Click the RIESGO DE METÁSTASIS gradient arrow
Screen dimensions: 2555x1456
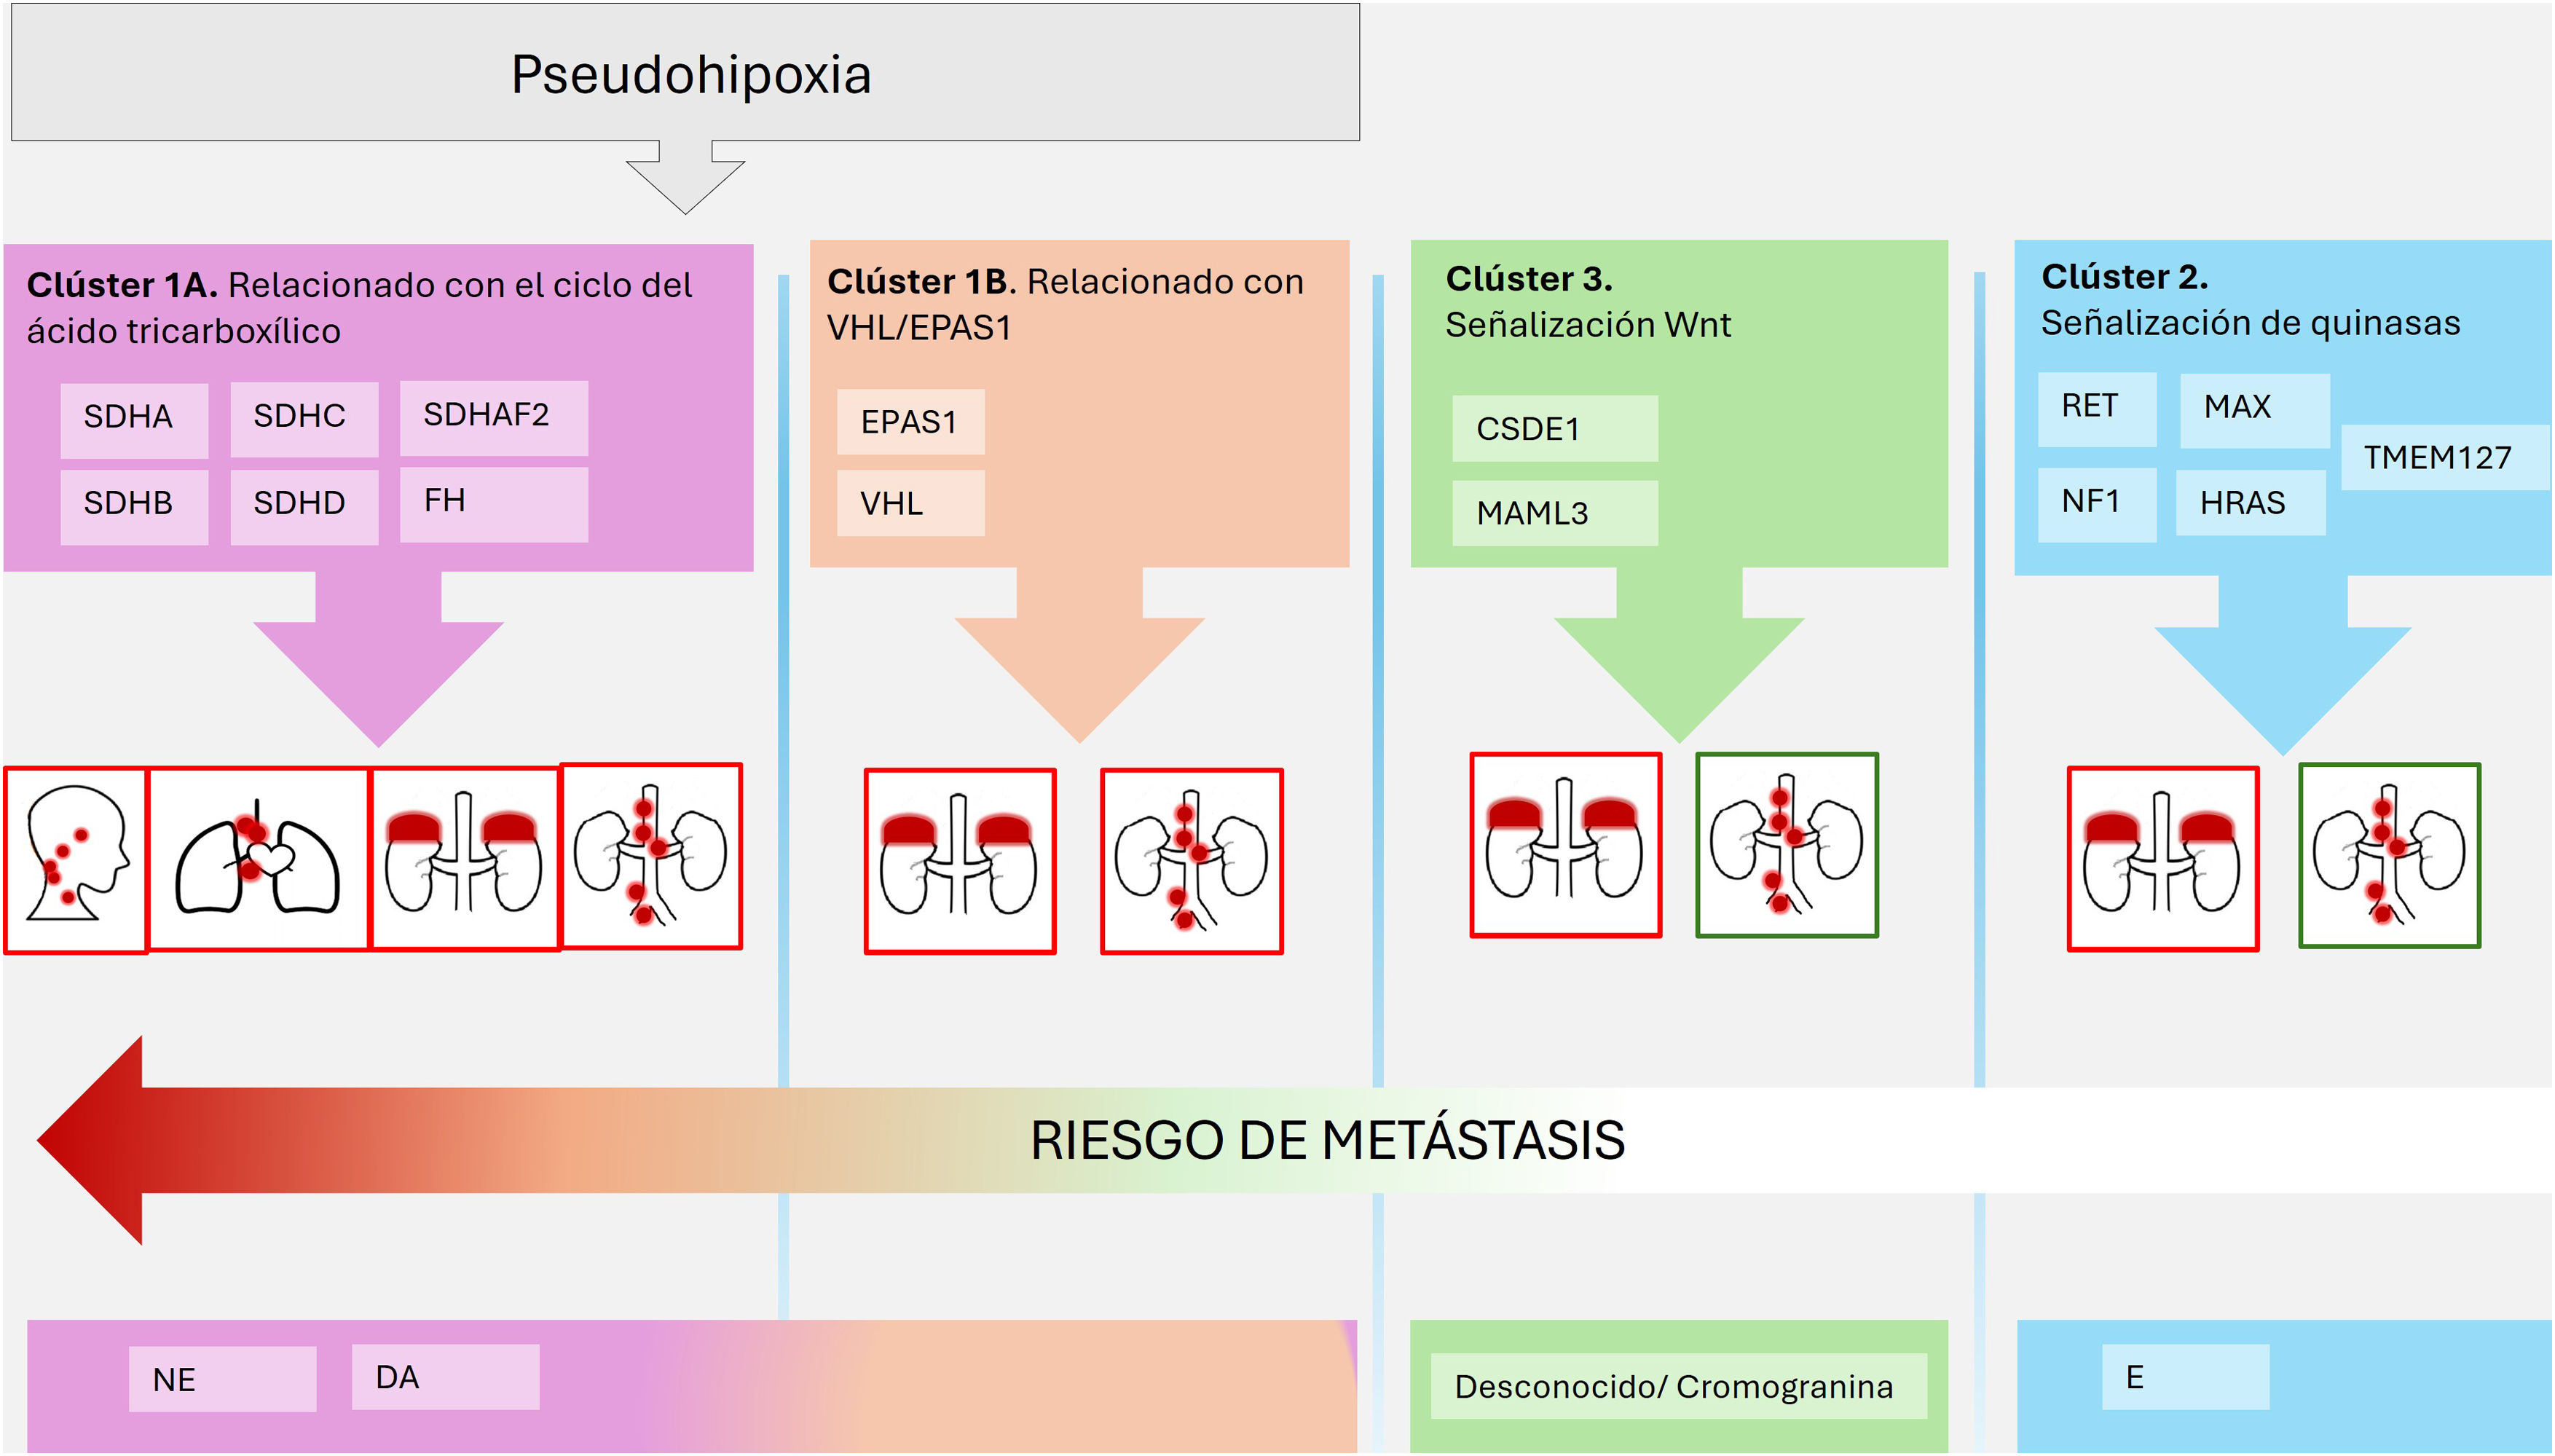pos(1326,1140)
